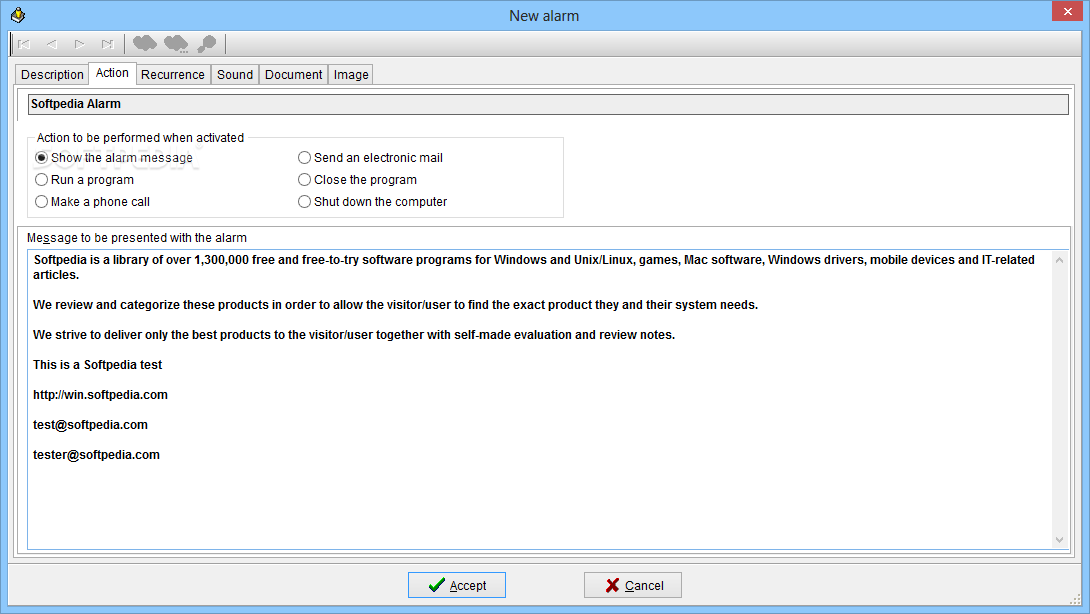Click the Softpedia Alarm title field
This screenshot has width=1090, height=614.
(x=548, y=104)
